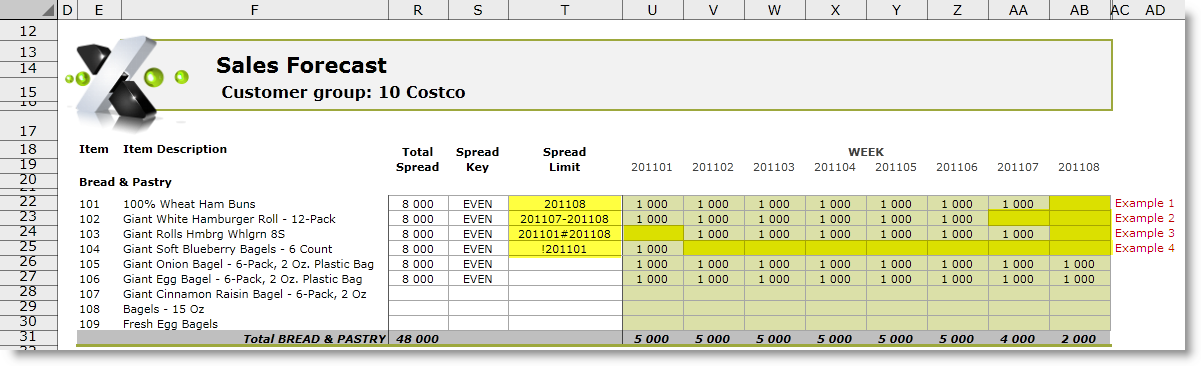Screen dimensions: 1201x366
Task: Click Example 2 label
Action: [1144, 218]
